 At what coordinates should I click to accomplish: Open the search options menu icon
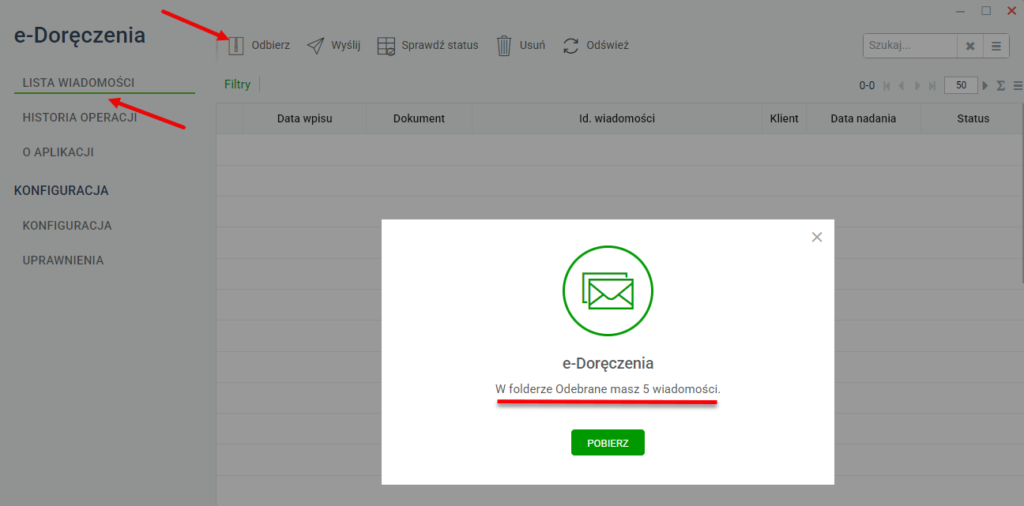click(x=996, y=46)
